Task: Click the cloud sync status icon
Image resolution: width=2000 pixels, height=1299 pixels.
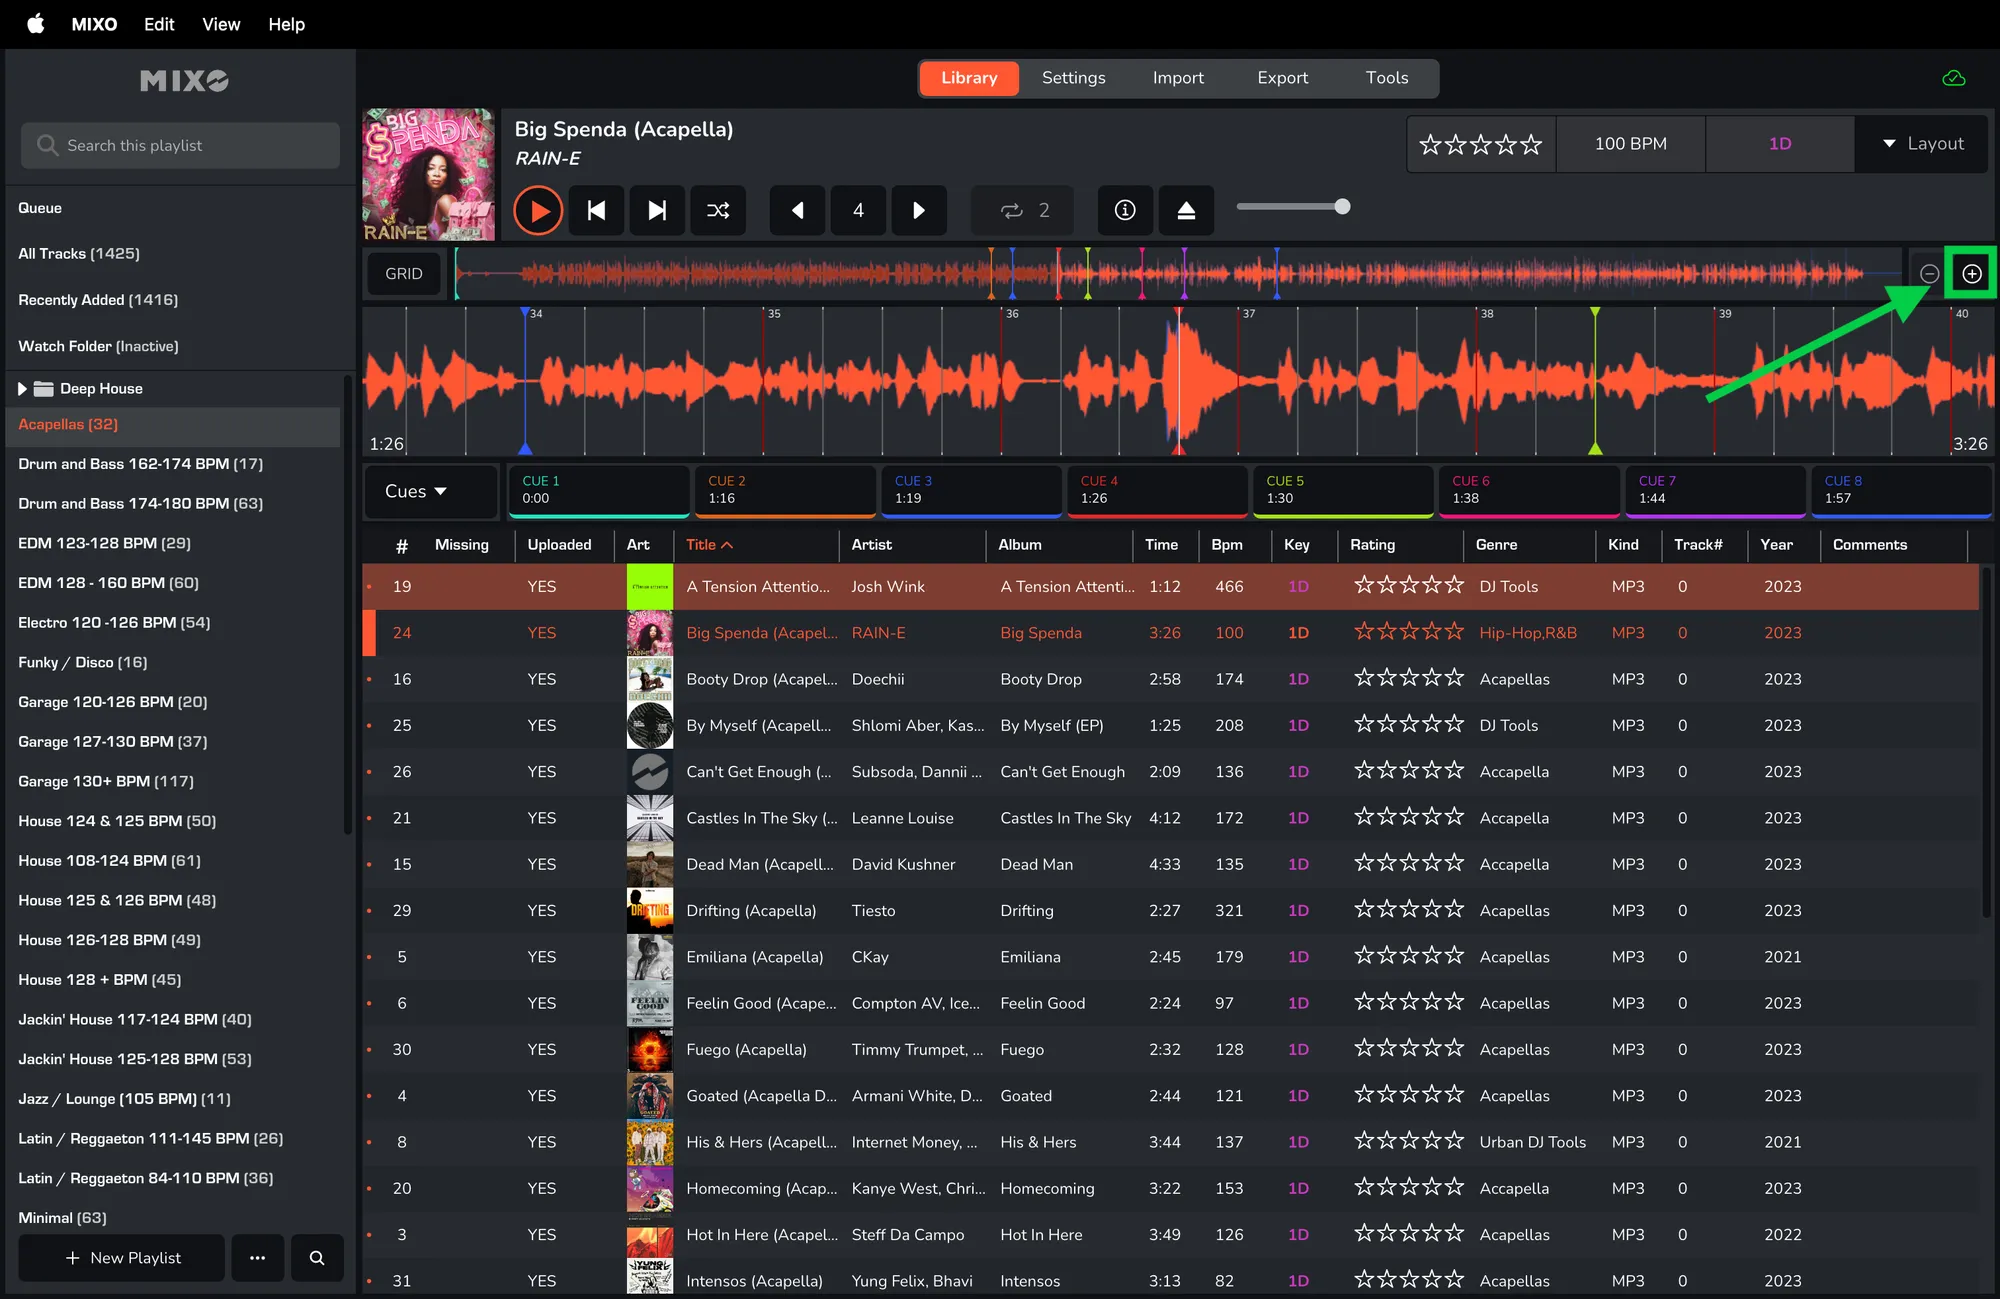Action: point(1953,78)
